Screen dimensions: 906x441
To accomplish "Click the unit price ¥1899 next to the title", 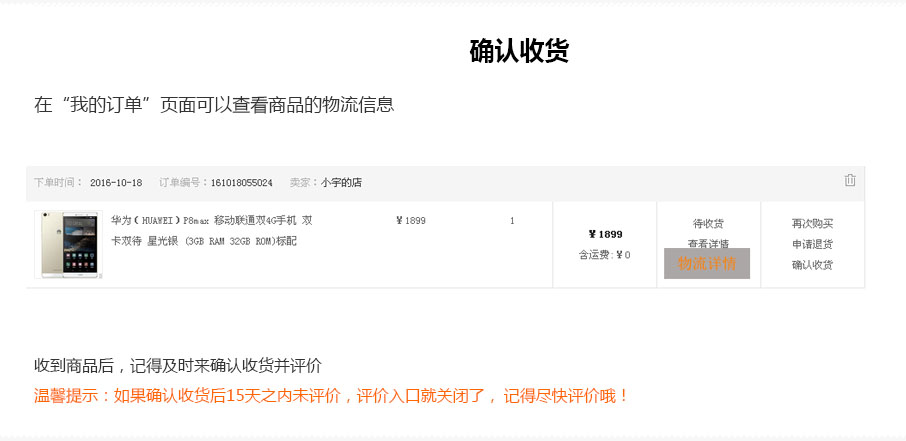I will pyautogui.click(x=411, y=221).
